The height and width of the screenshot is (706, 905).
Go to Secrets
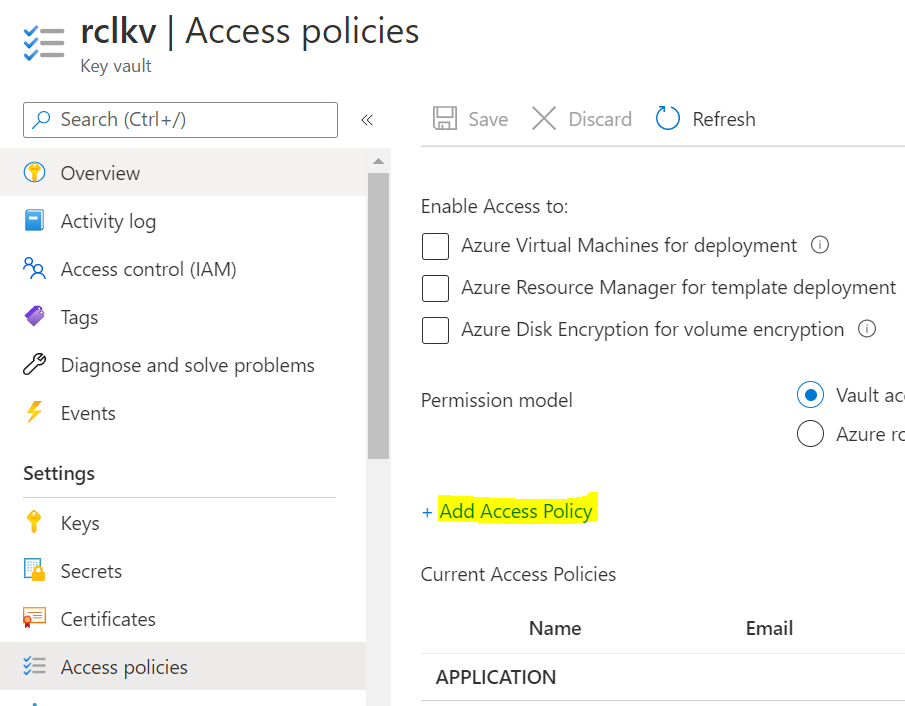click(183, 570)
